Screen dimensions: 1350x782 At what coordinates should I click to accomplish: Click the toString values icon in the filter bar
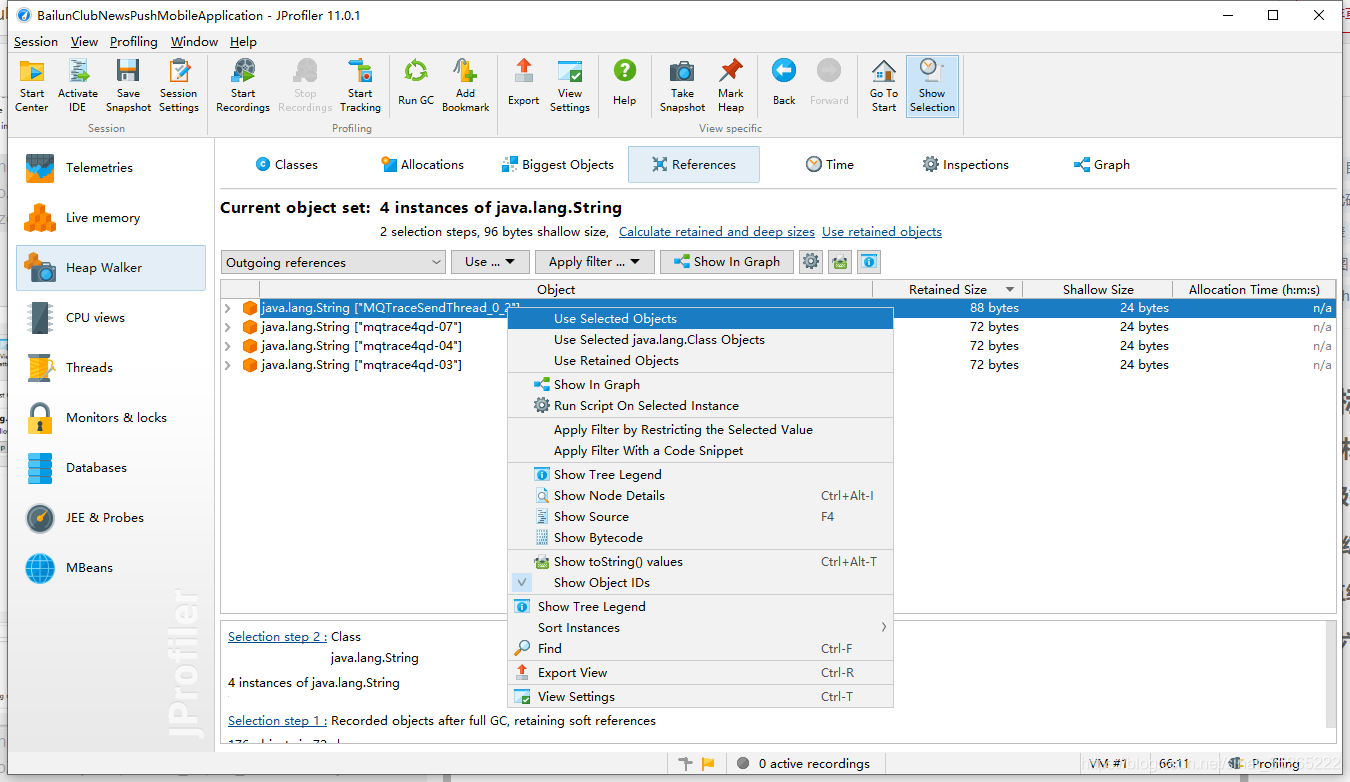point(840,262)
